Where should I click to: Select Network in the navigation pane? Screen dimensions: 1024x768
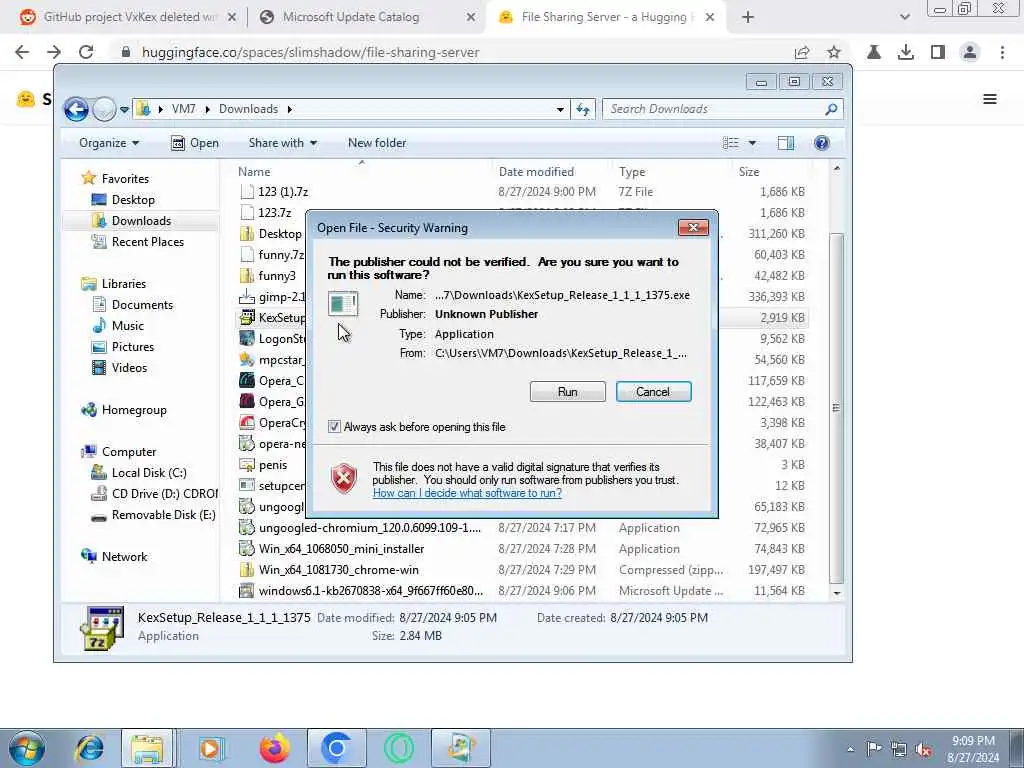tap(124, 557)
